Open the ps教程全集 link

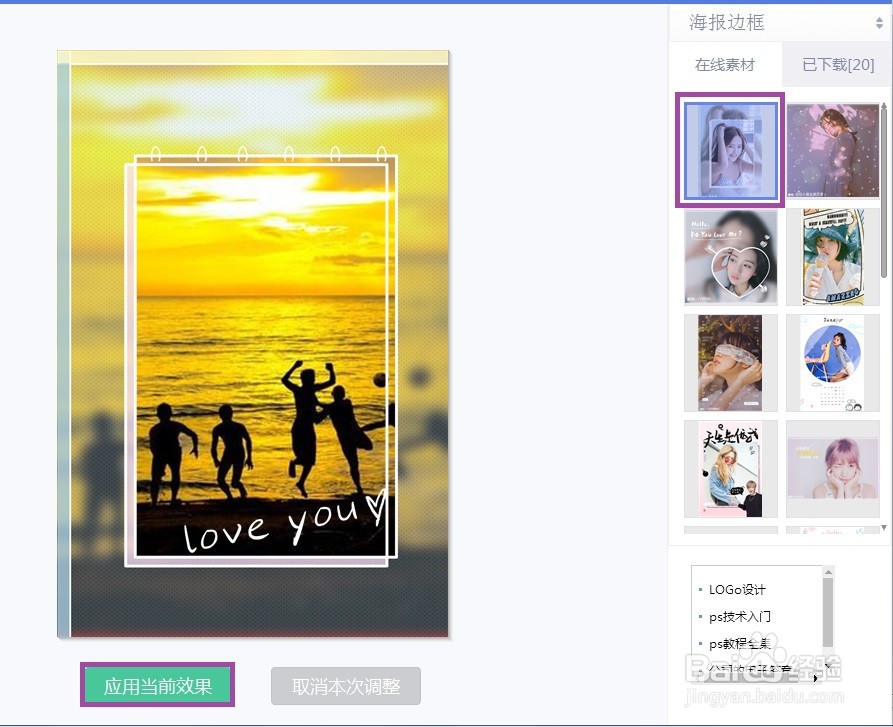click(x=739, y=644)
